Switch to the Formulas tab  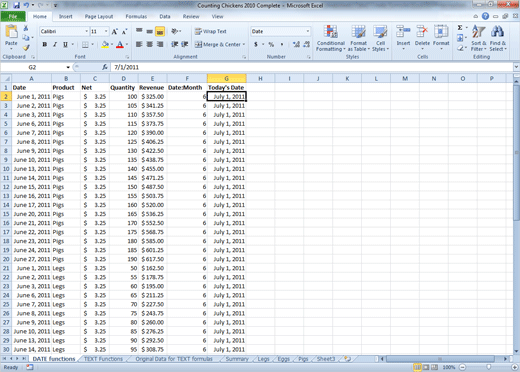coord(136,16)
